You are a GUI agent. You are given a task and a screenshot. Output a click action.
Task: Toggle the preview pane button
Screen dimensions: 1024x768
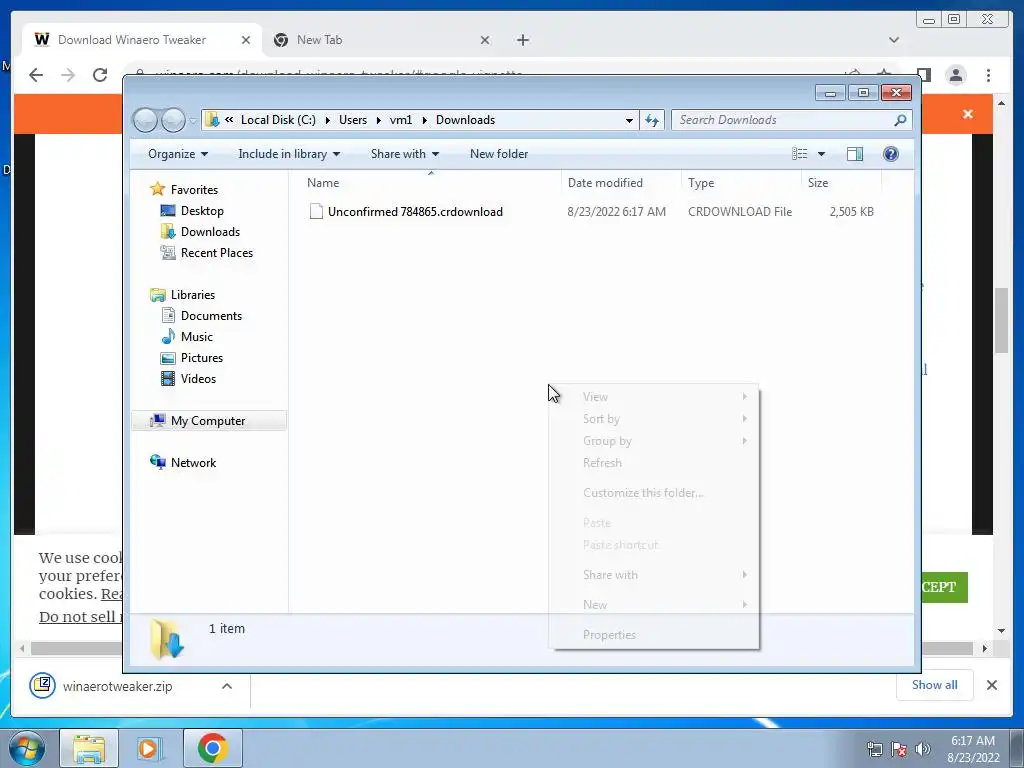point(854,154)
